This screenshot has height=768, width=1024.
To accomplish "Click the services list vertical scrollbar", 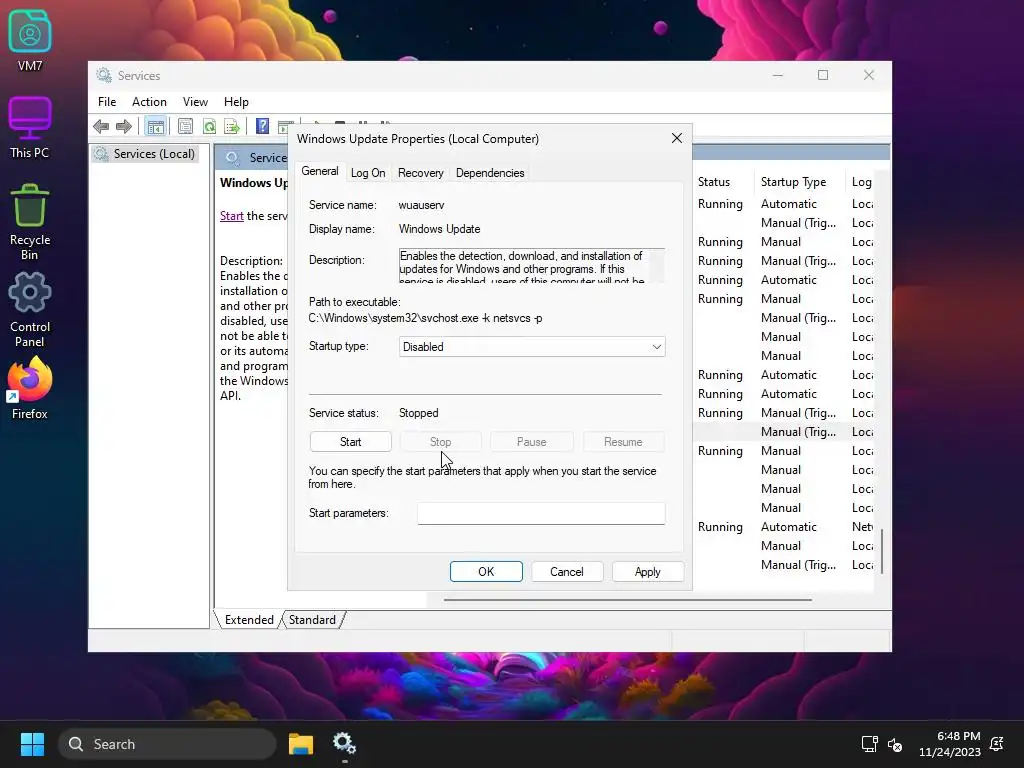I will click(x=882, y=552).
